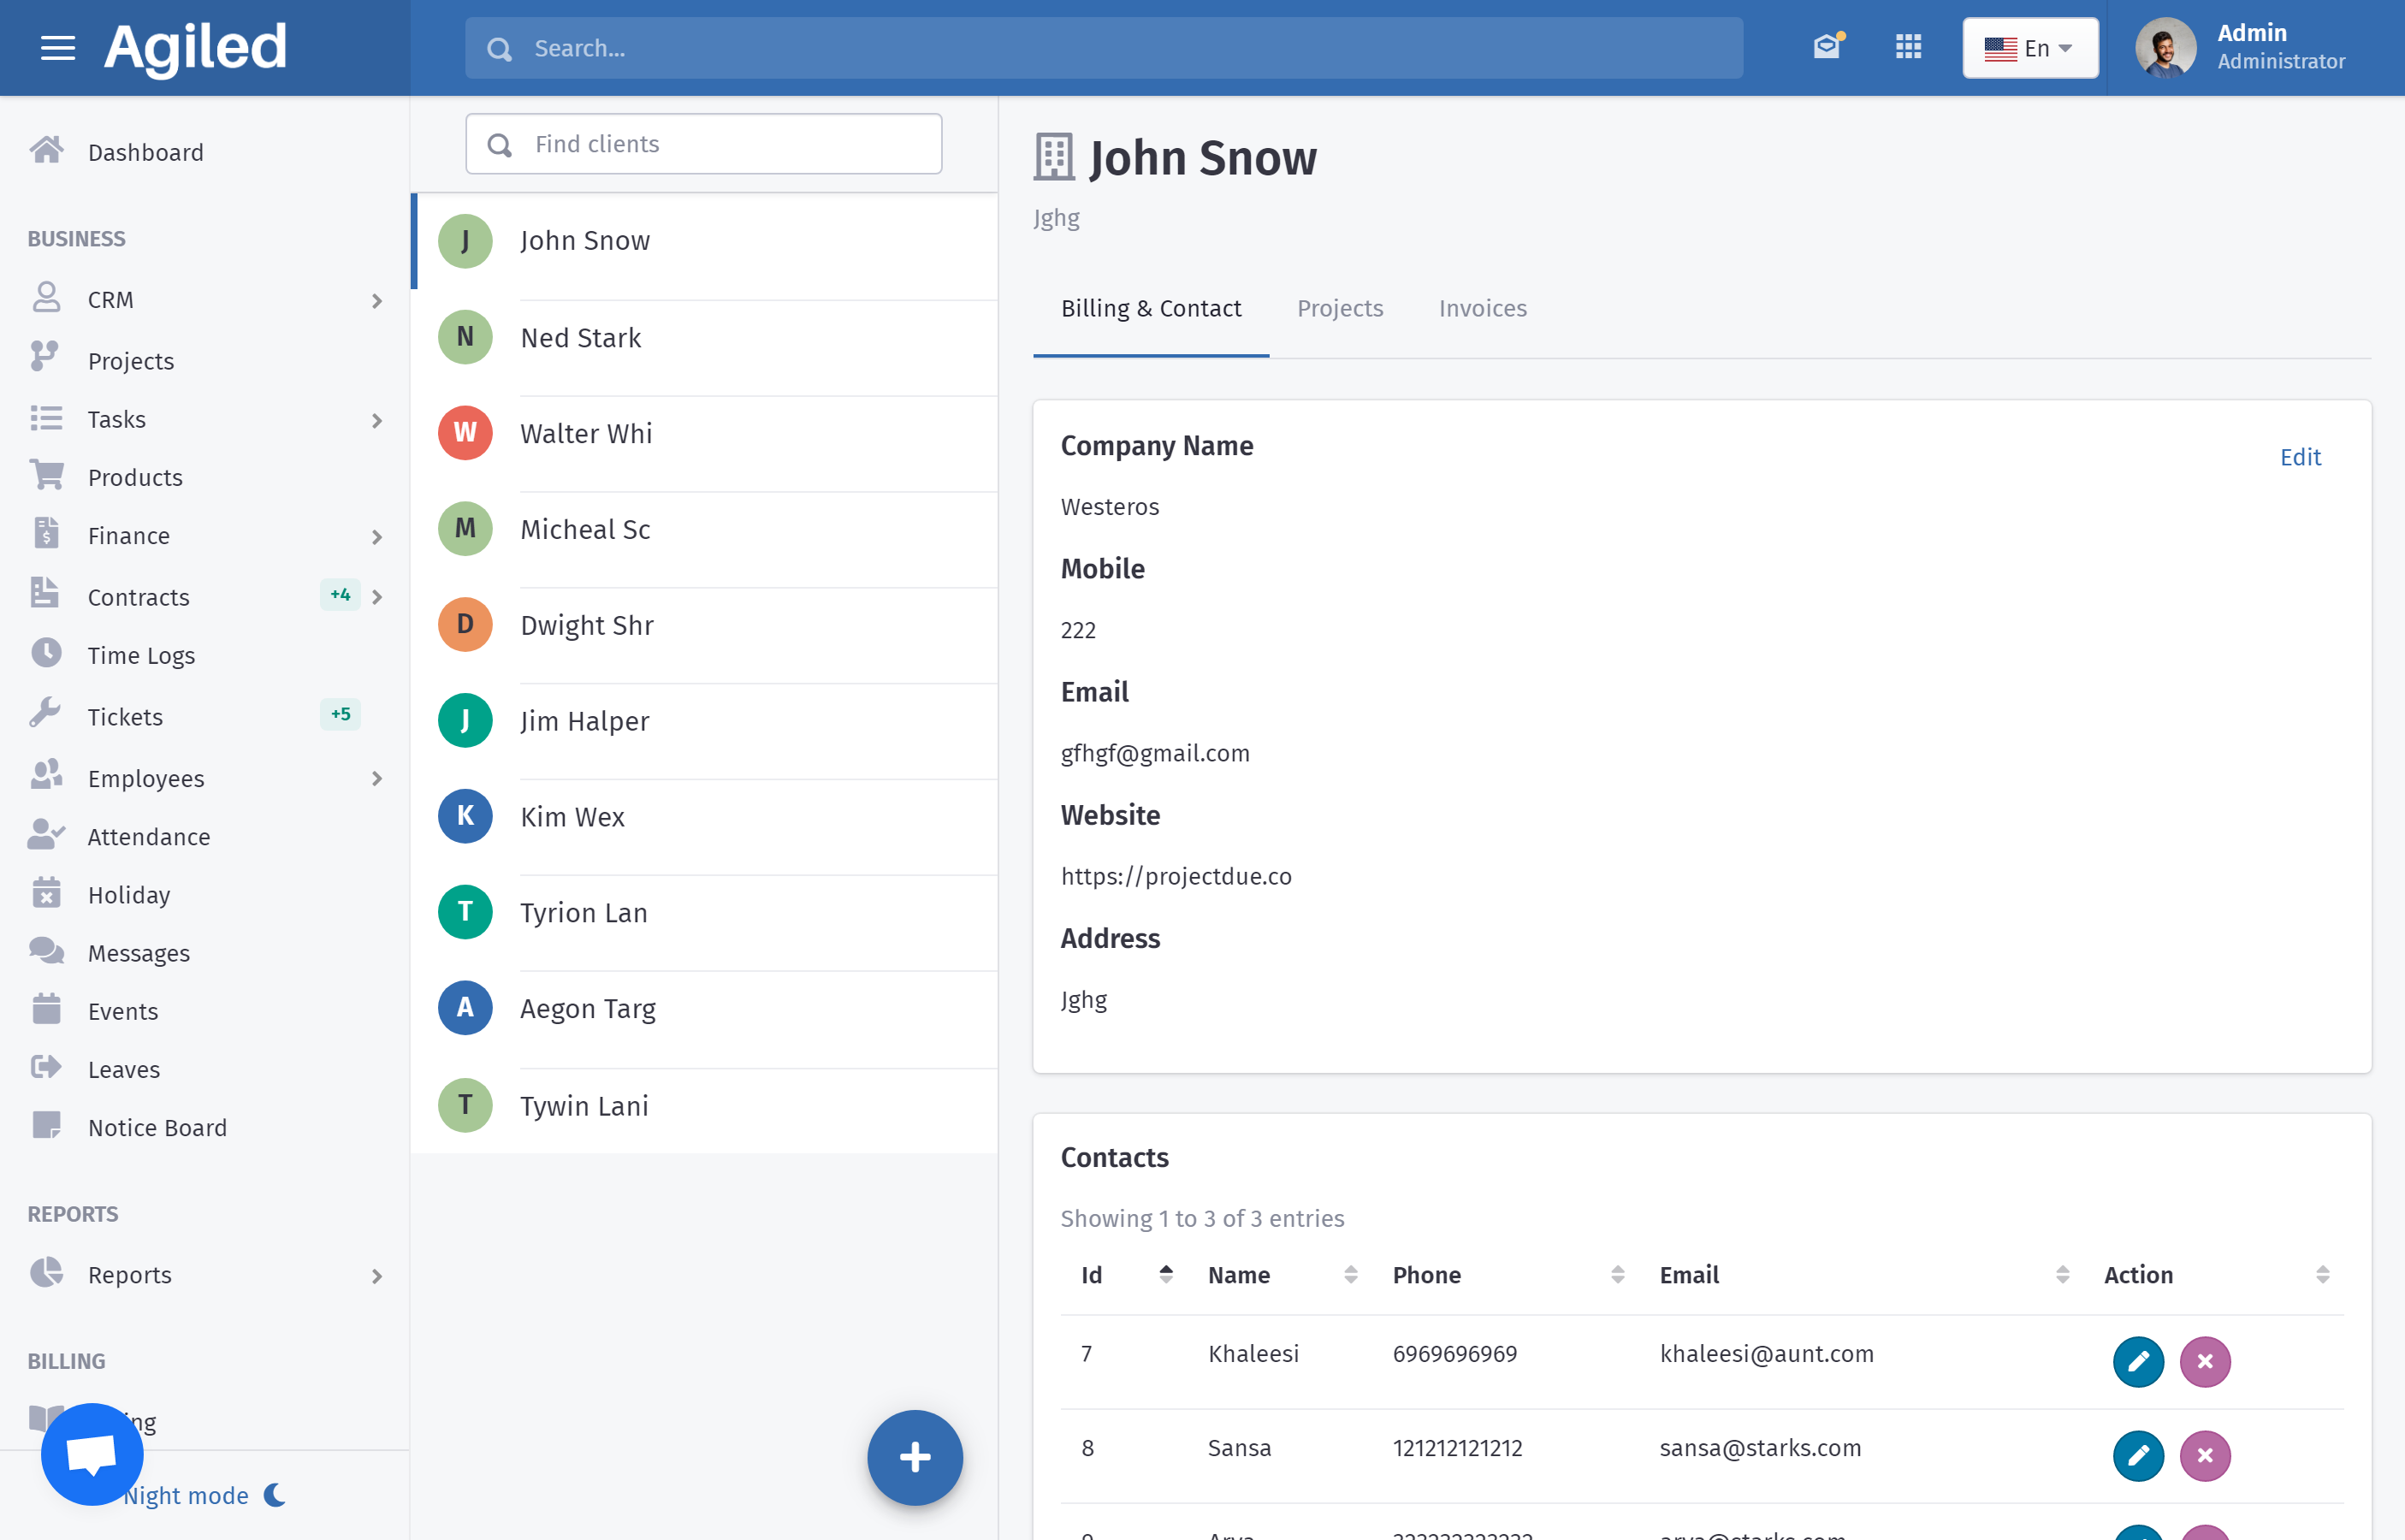Click the Edit link for company details
Image resolution: width=2405 pixels, height=1540 pixels.
[2299, 457]
